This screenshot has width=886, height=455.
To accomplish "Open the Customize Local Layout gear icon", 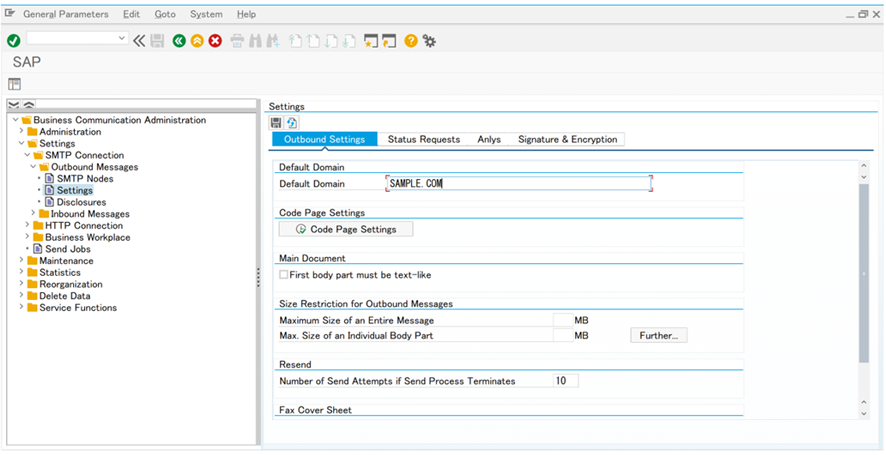I will pos(429,41).
